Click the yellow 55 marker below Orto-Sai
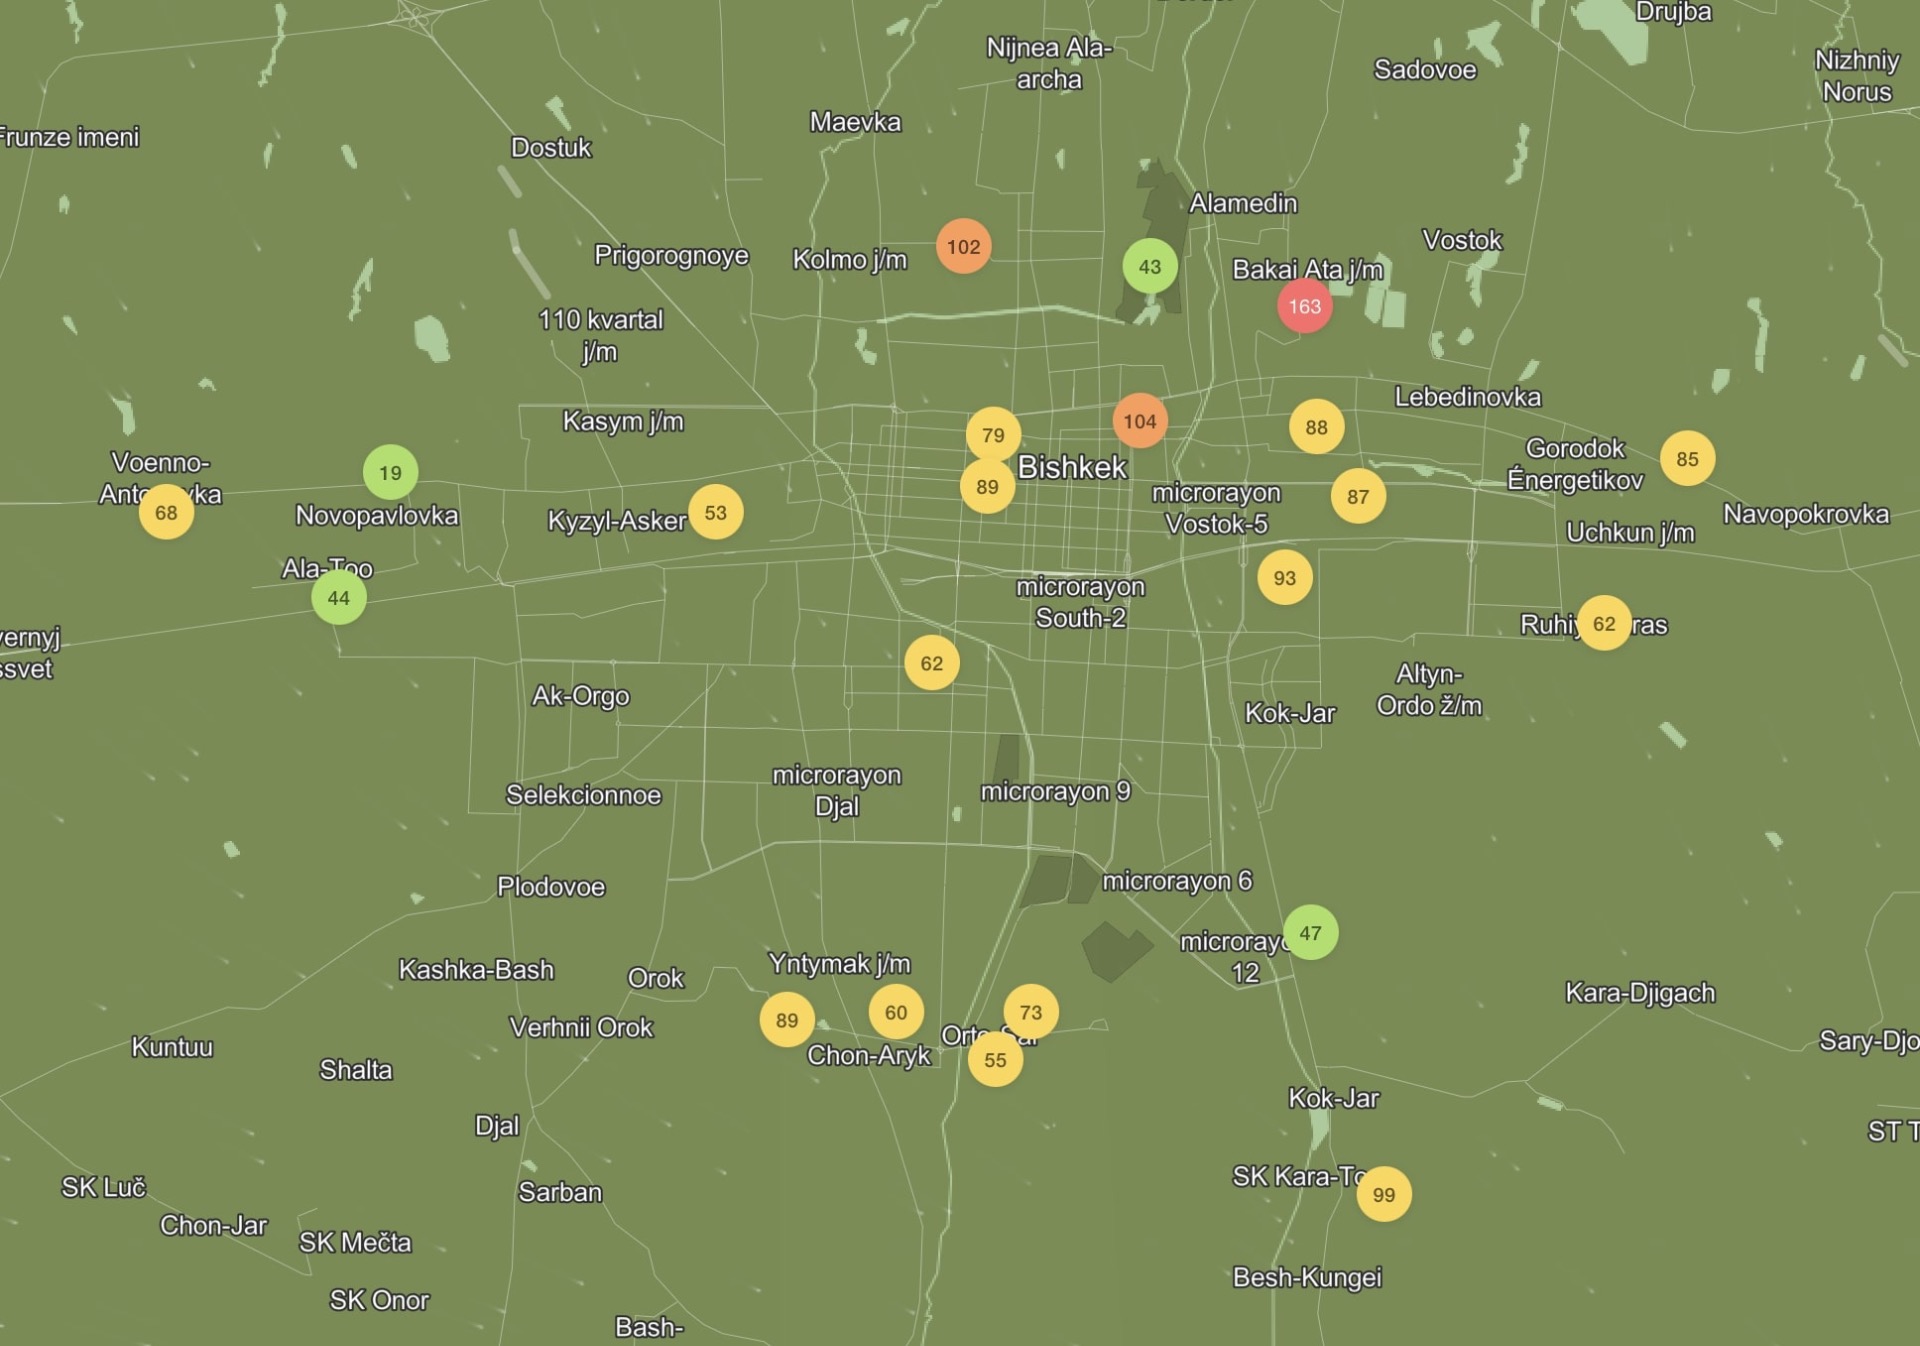The image size is (1920, 1346). (995, 1060)
